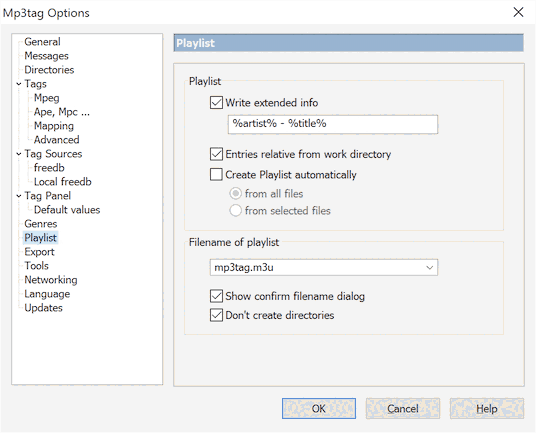Toggle Write extended info checkbox
This screenshot has width=536, height=433.
216,103
